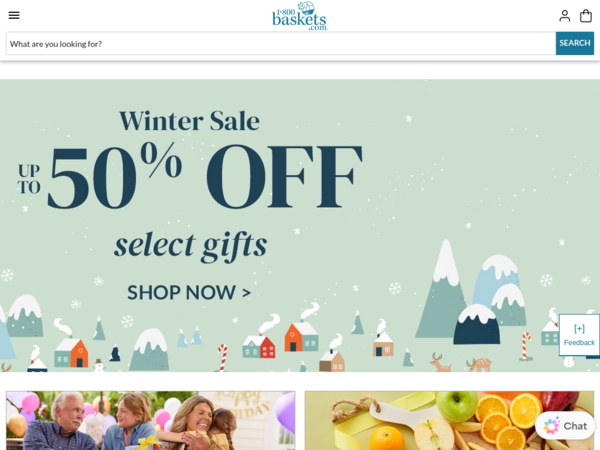Screen dimensions: 600x450
Task: Click the colorful flower Chat icon
Action: pos(551,426)
